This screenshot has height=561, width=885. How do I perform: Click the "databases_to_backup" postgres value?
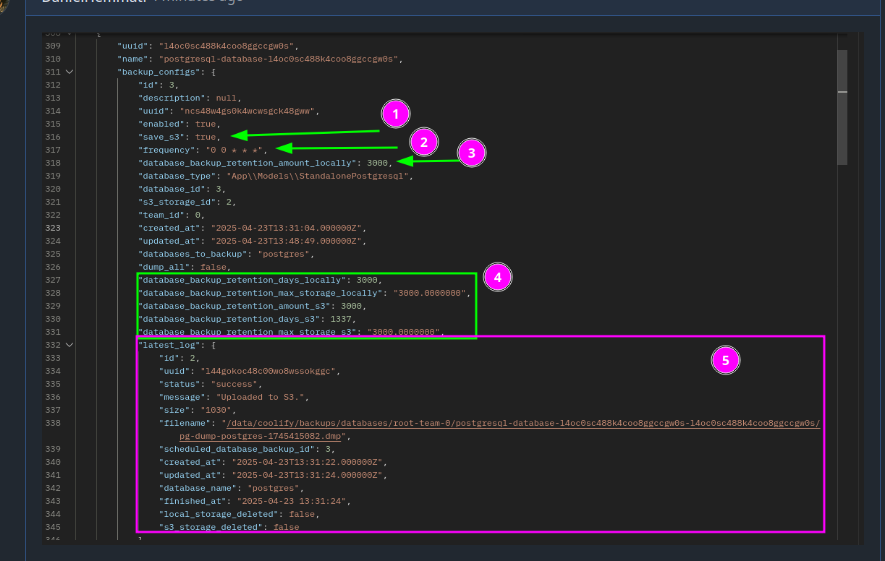click(284, 254)
